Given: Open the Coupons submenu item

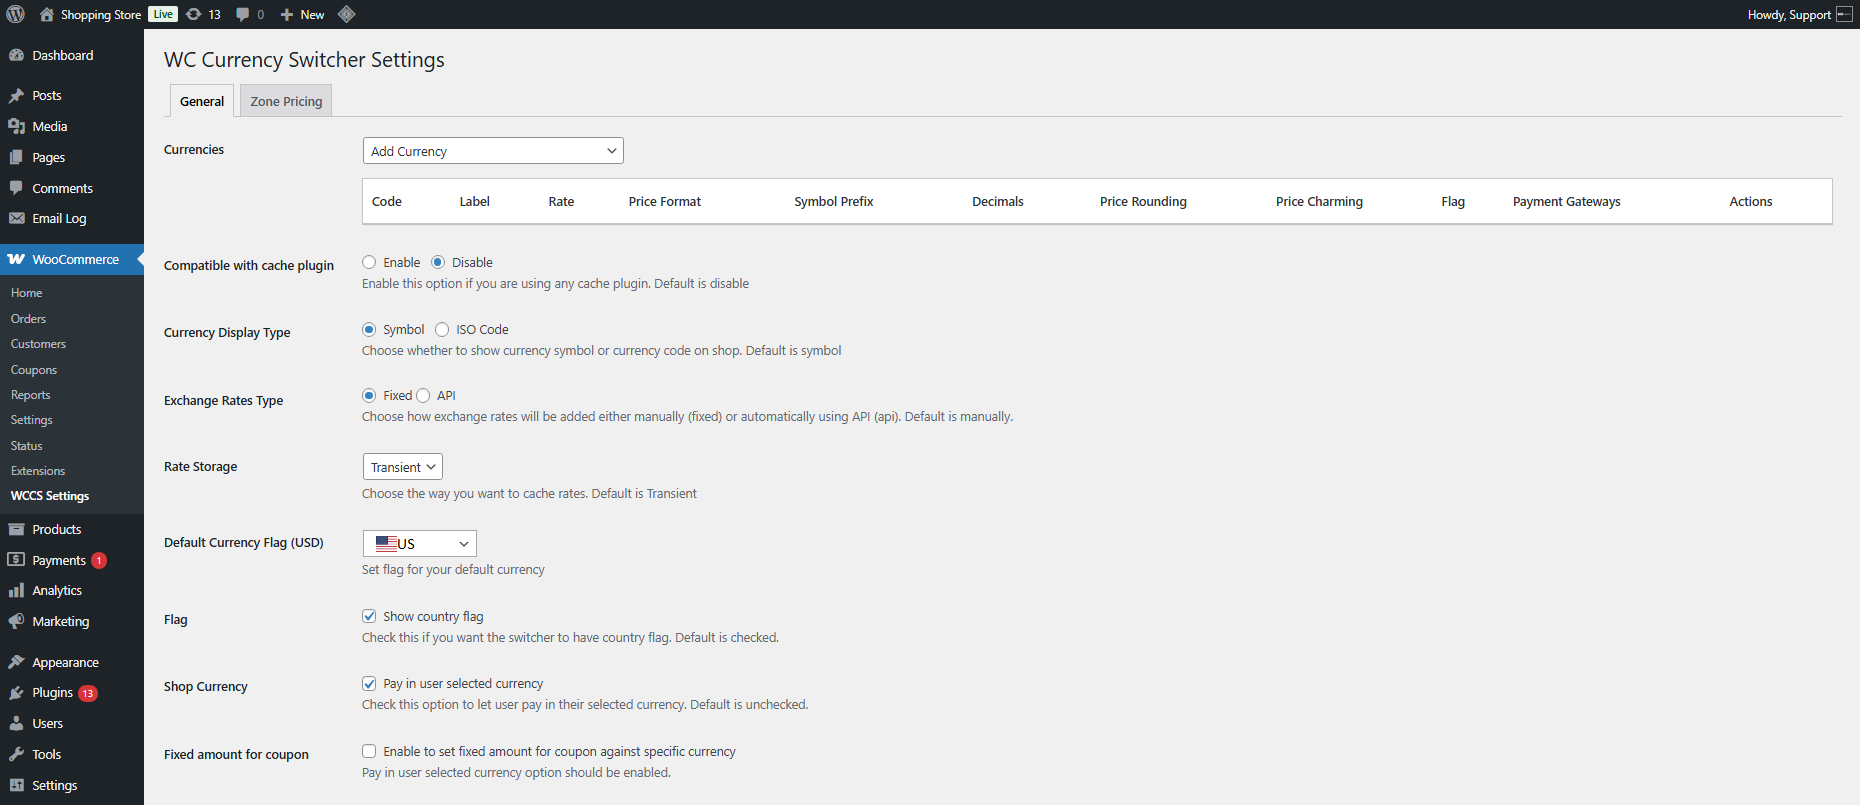Looking at the screenshot, I should (34, 369).
